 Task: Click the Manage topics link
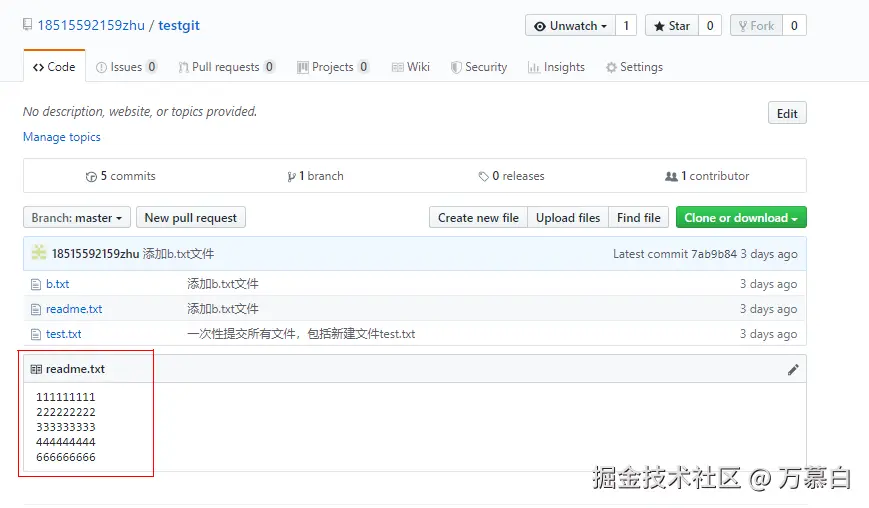62,137
